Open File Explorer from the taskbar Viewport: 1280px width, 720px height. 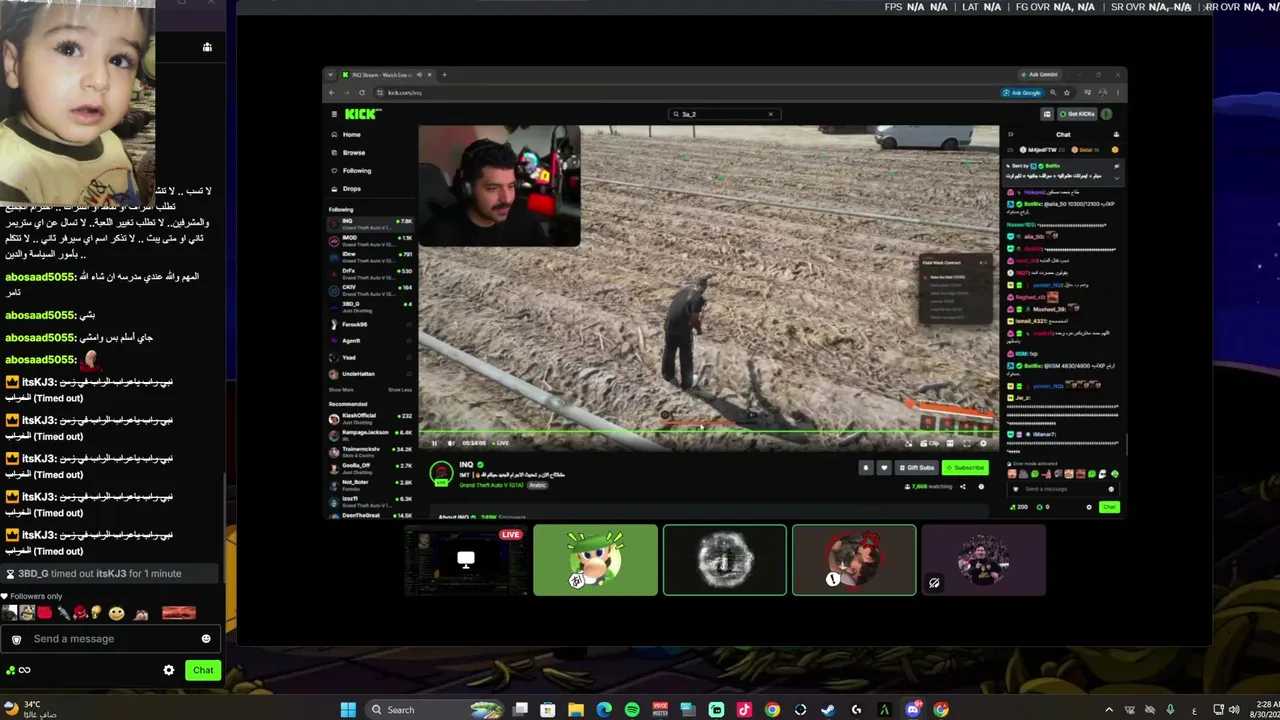coord(576,709)
